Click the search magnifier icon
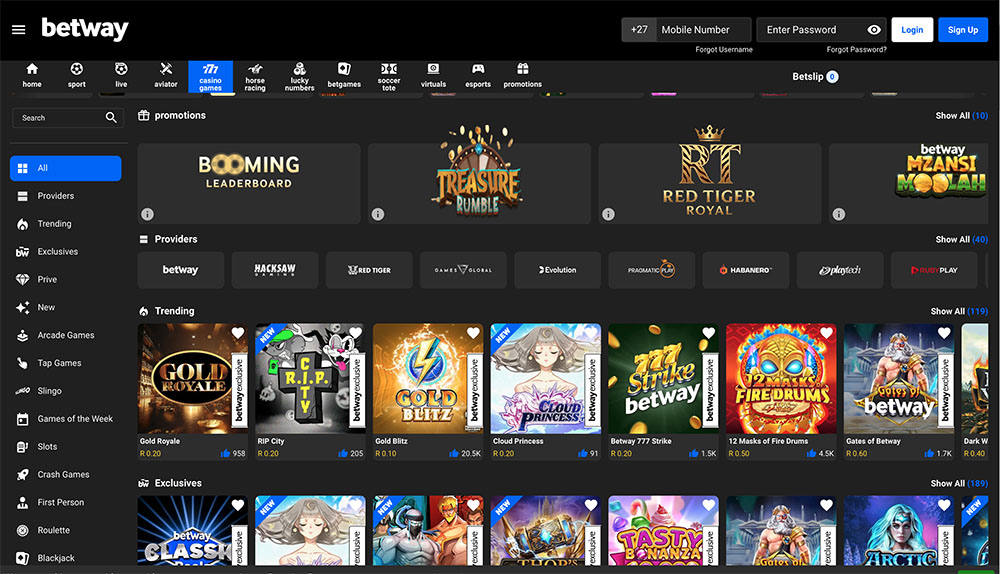 [111, 118]
